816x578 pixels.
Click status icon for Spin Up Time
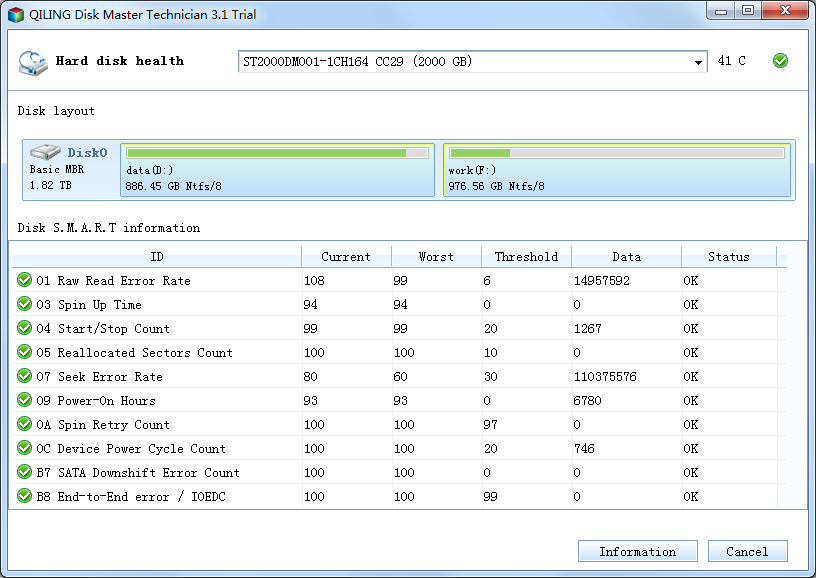coord(24,304)
